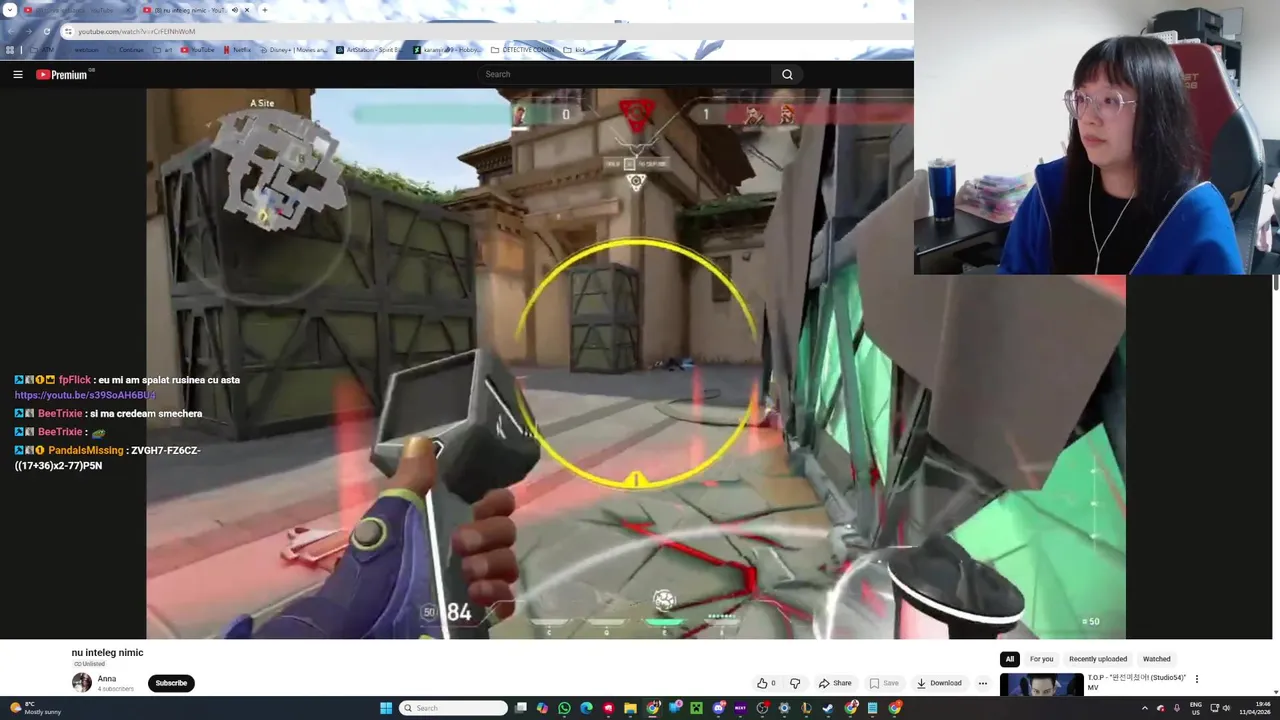This screenshot has width=1280, height=720.
Task: Focus the YouTube search box
Action: click(624, 74)
